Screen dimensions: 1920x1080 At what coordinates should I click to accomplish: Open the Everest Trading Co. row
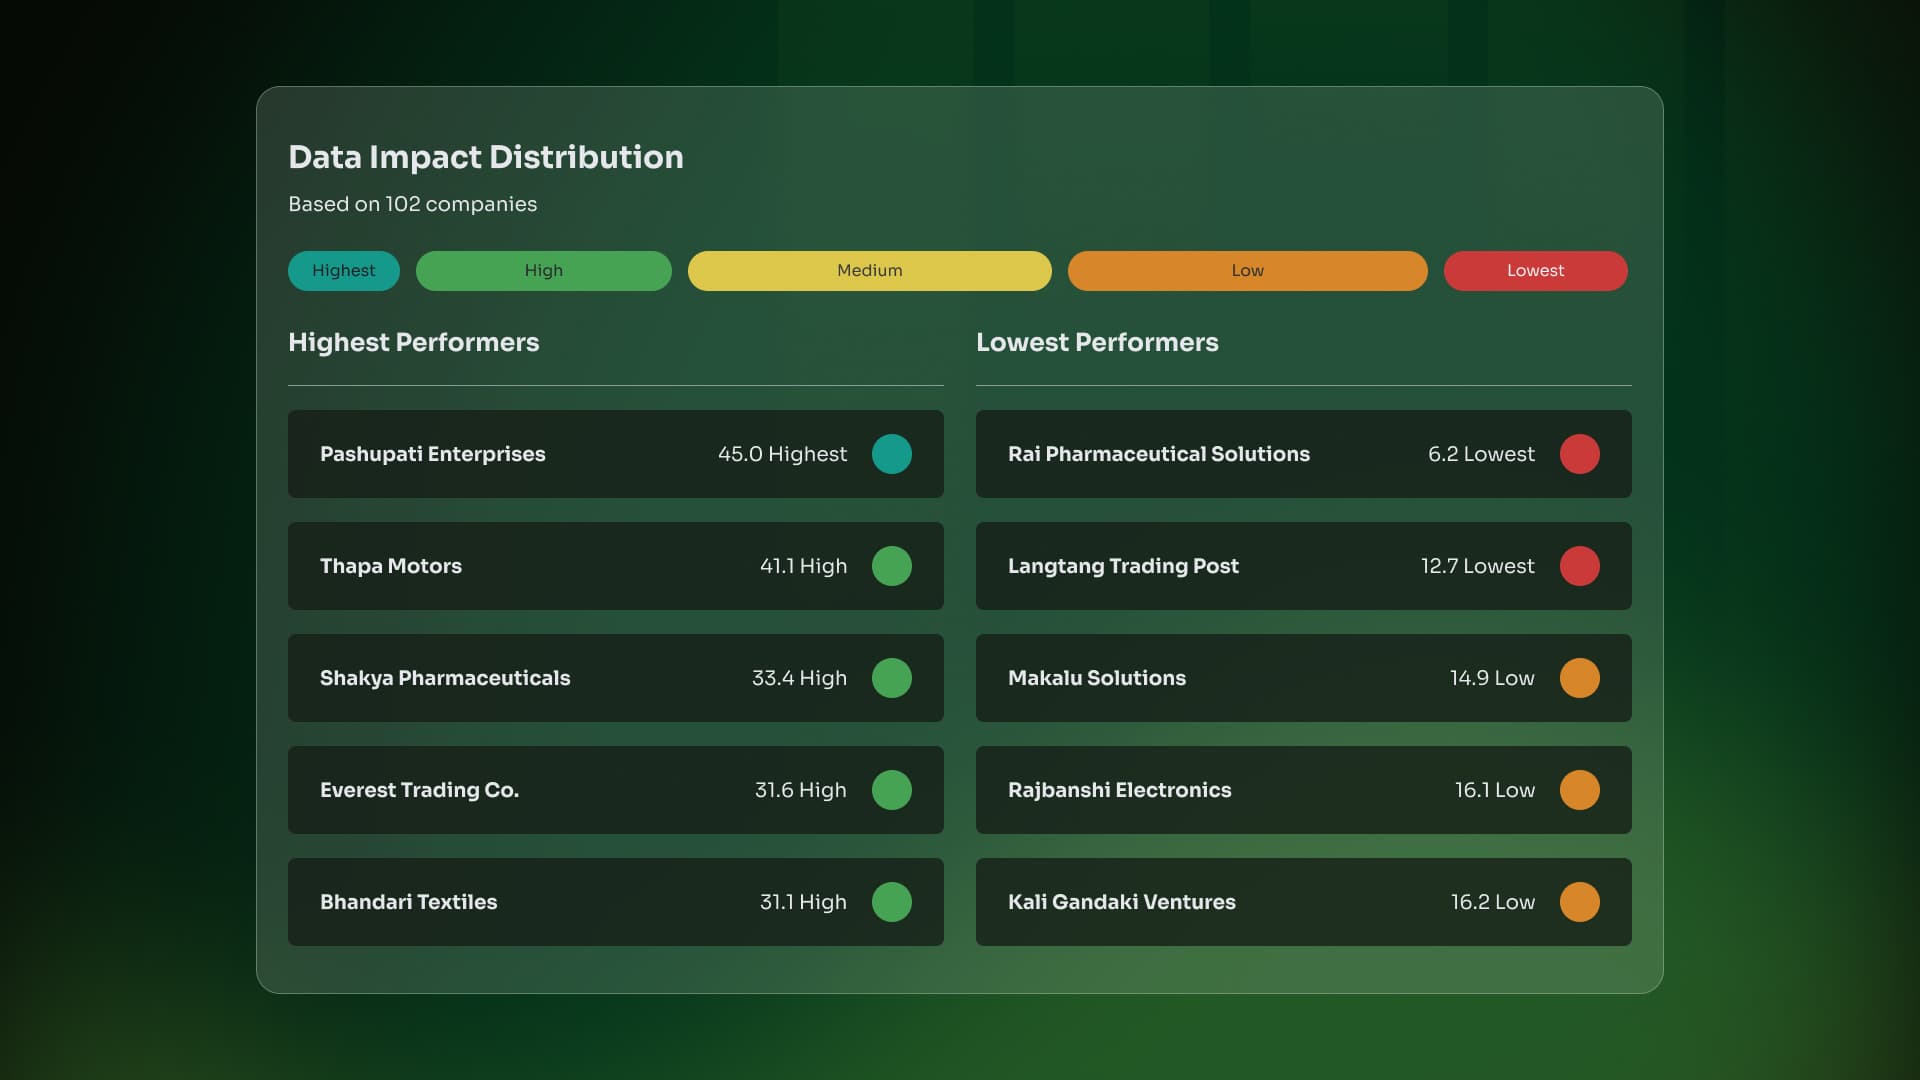616,790
